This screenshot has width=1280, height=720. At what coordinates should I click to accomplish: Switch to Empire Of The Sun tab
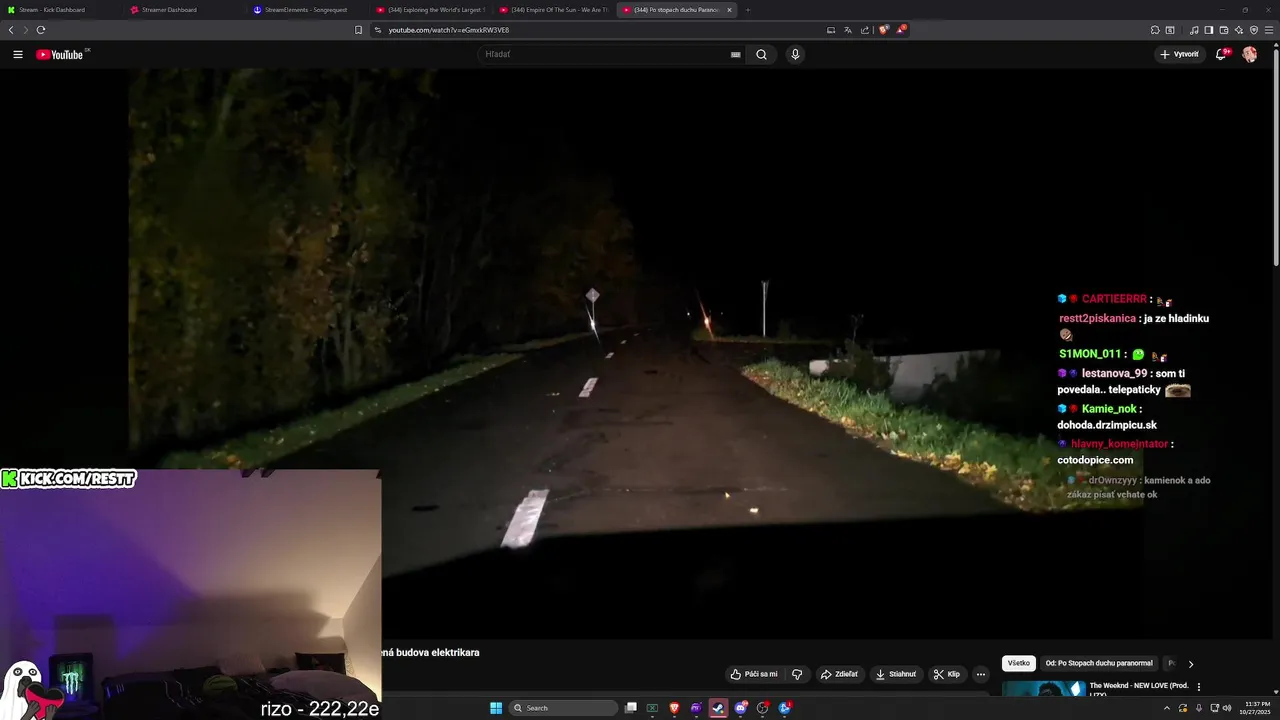click(x=553, y=10)
